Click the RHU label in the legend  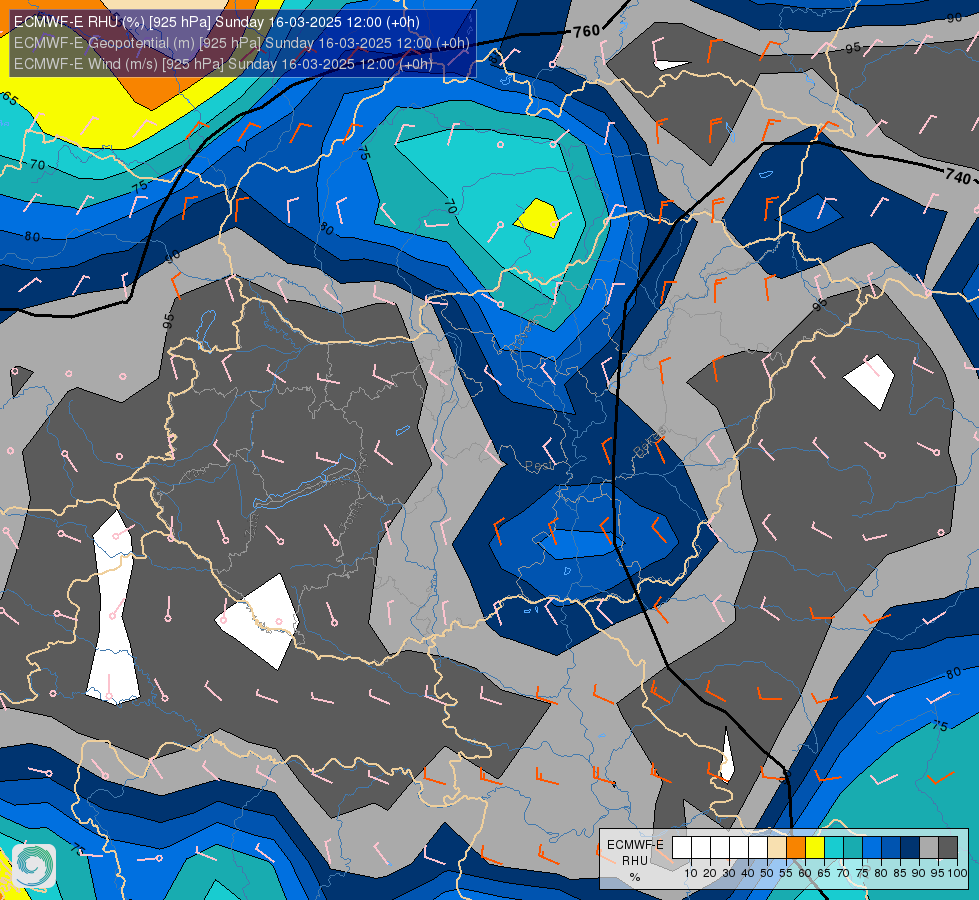click(x=635, y=861)
